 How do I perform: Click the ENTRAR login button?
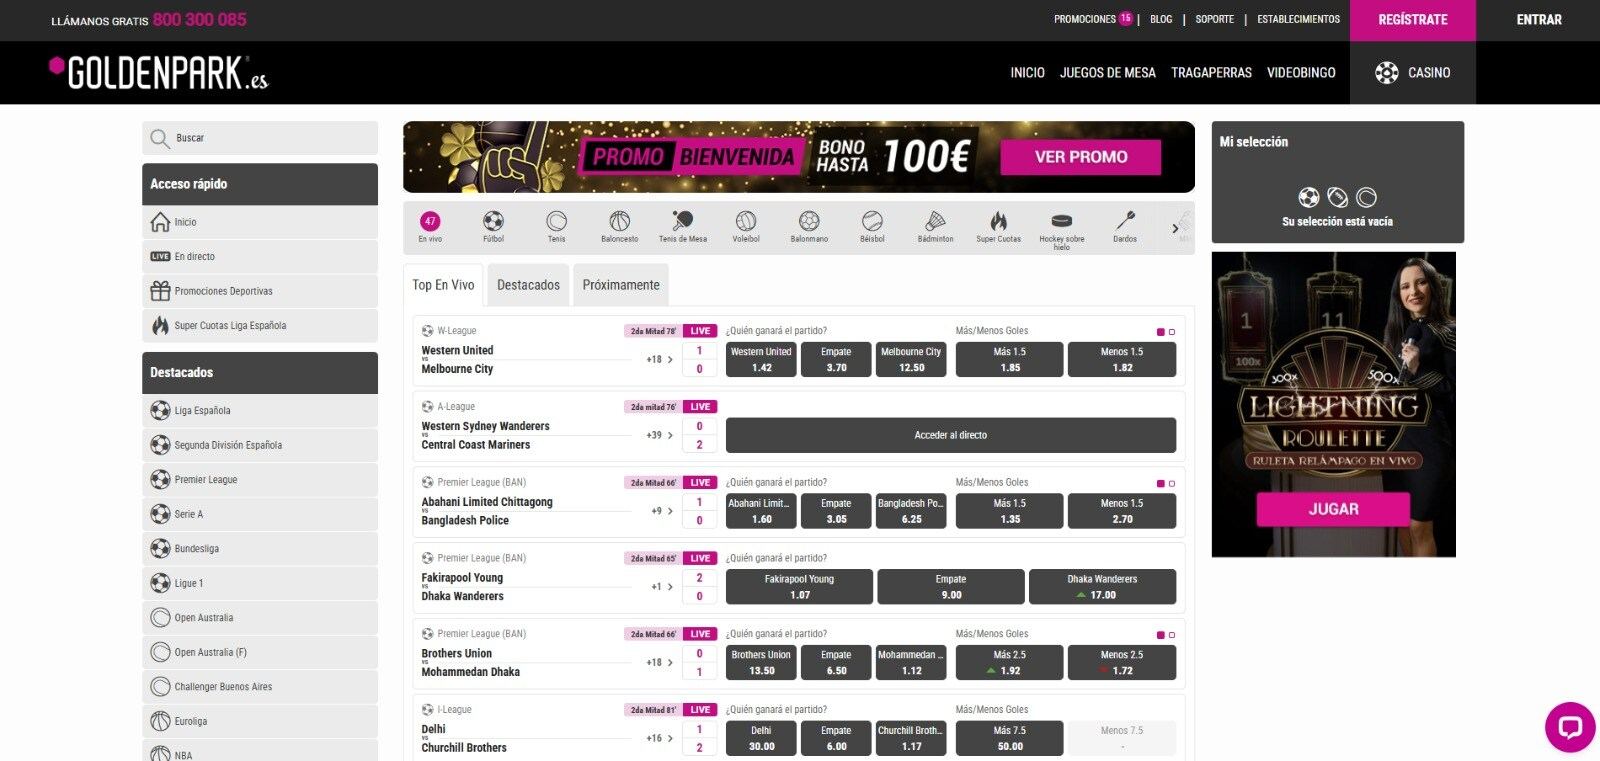coord(1538,20)
